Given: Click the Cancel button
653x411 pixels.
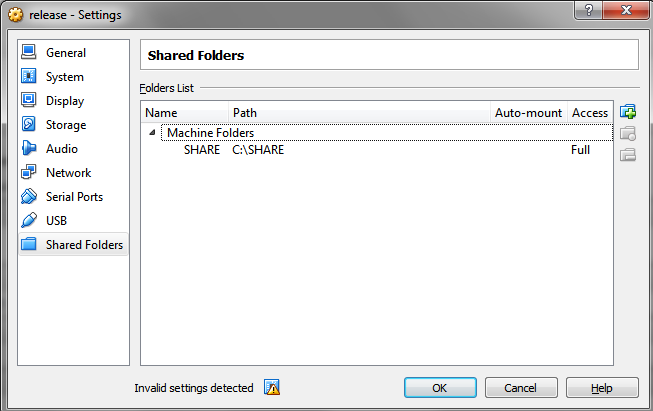Looking at the screenshot, I should click(x=521, y=388).
